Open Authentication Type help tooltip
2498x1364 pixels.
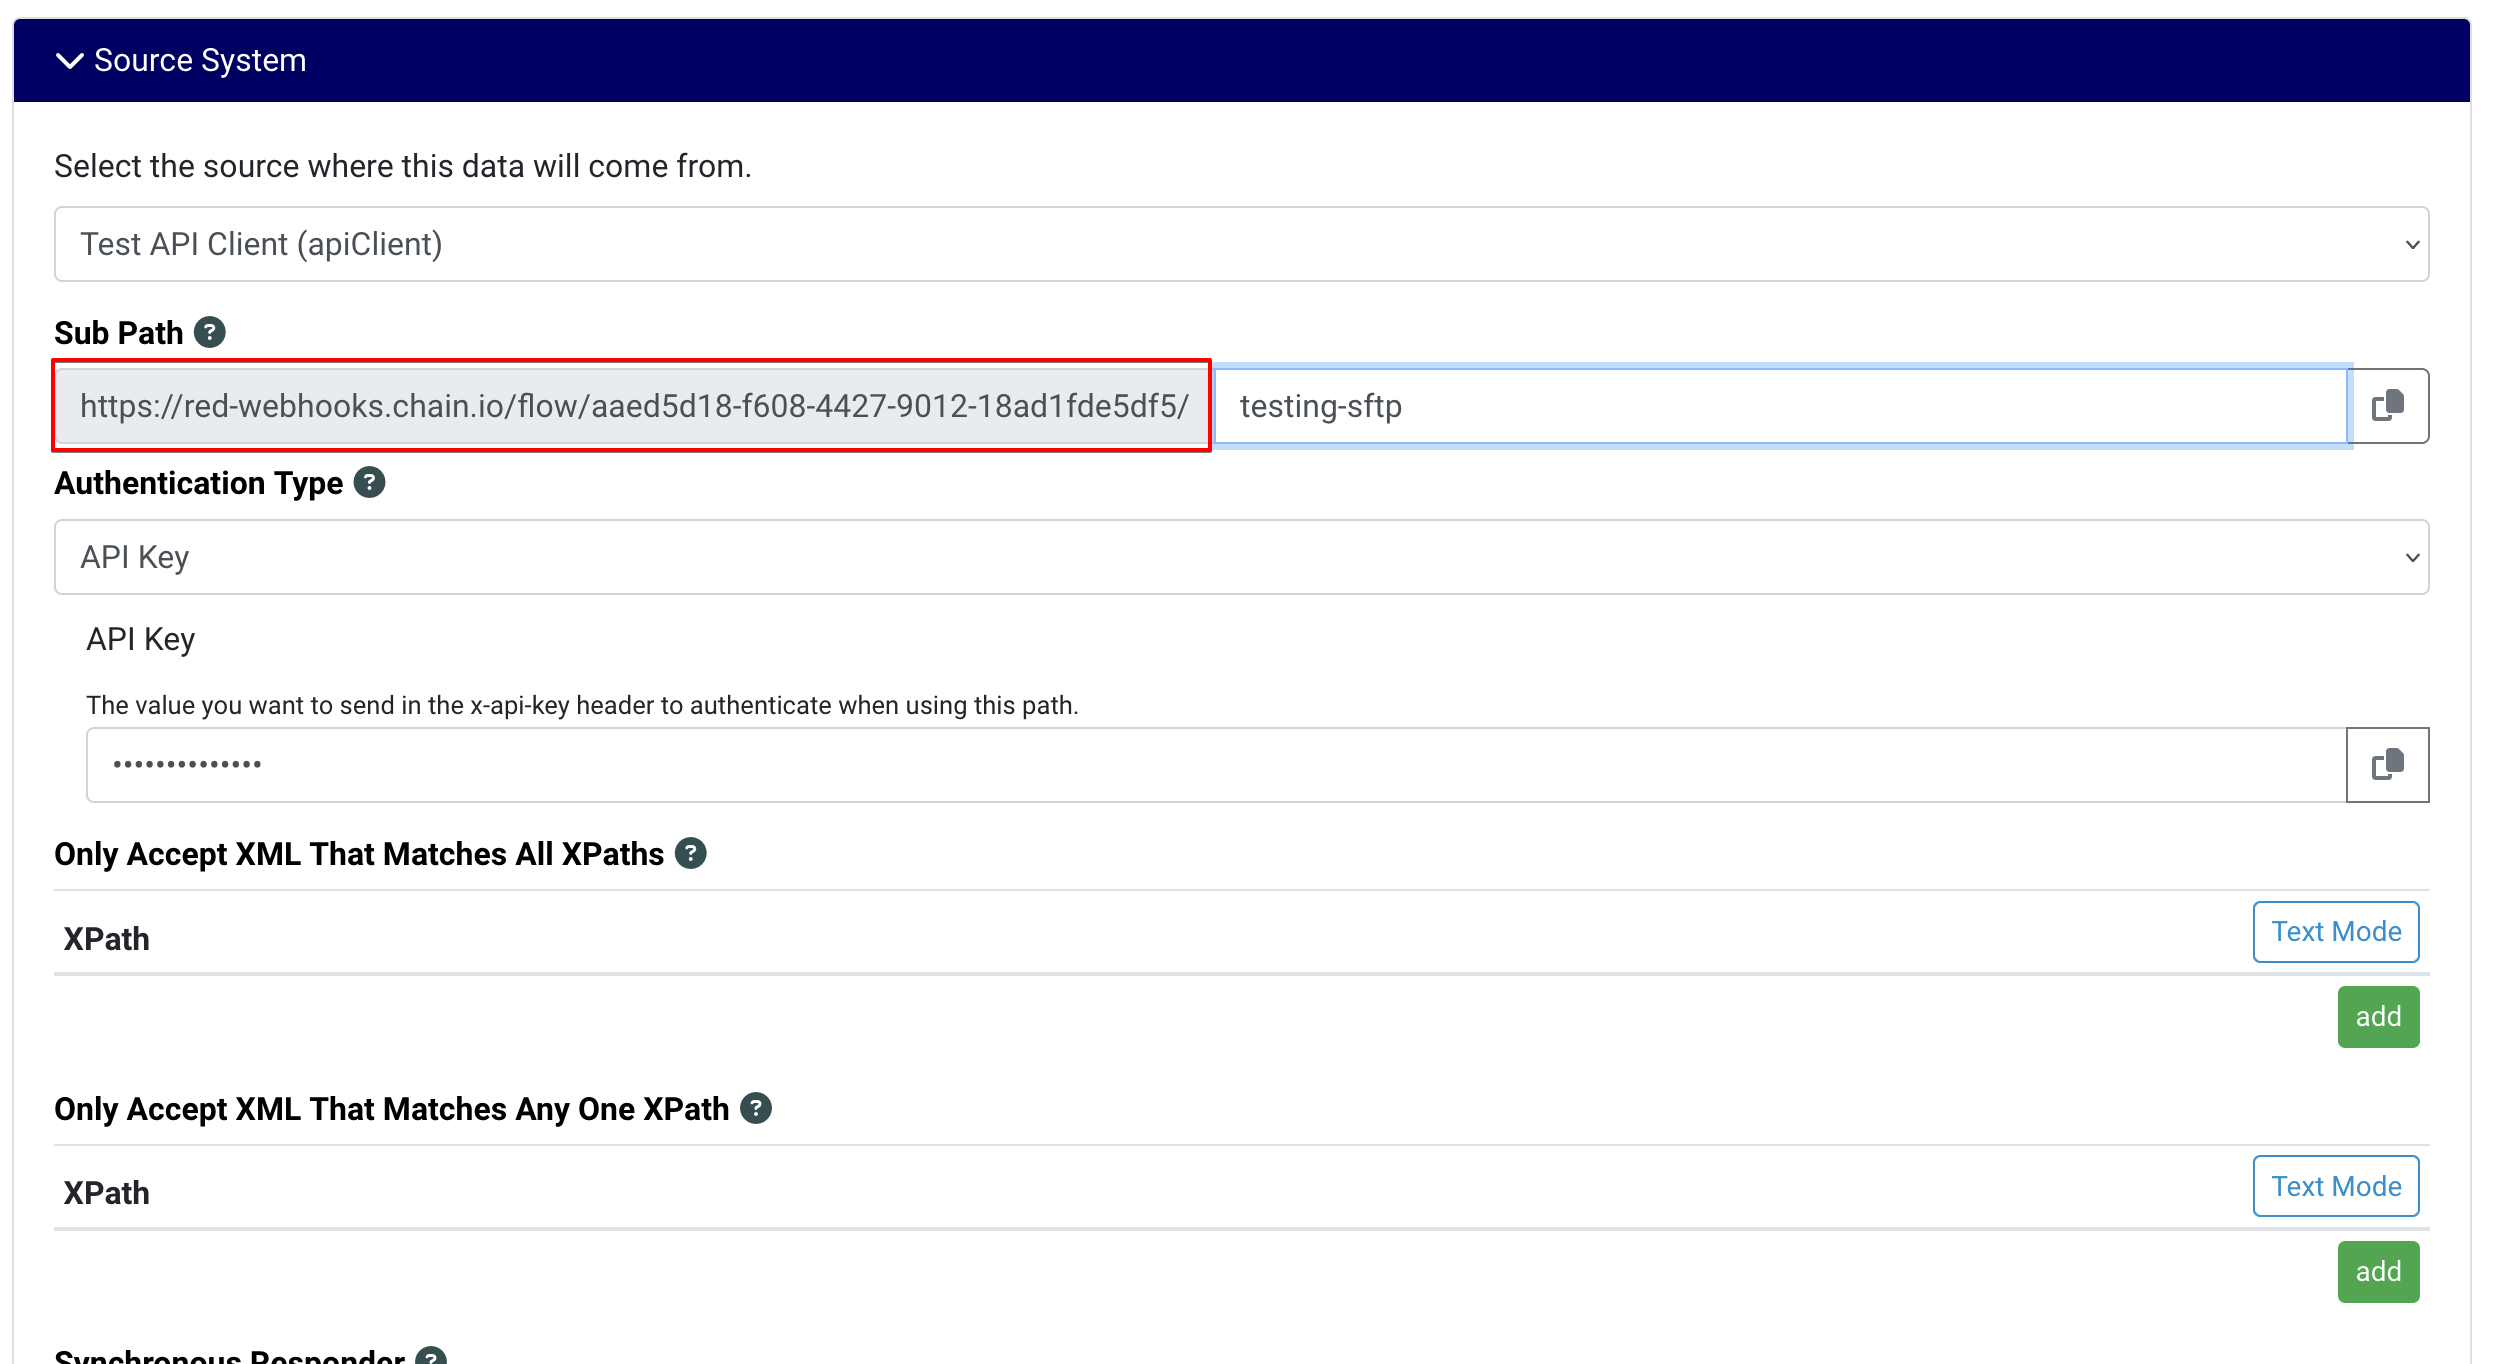point(369,483)
